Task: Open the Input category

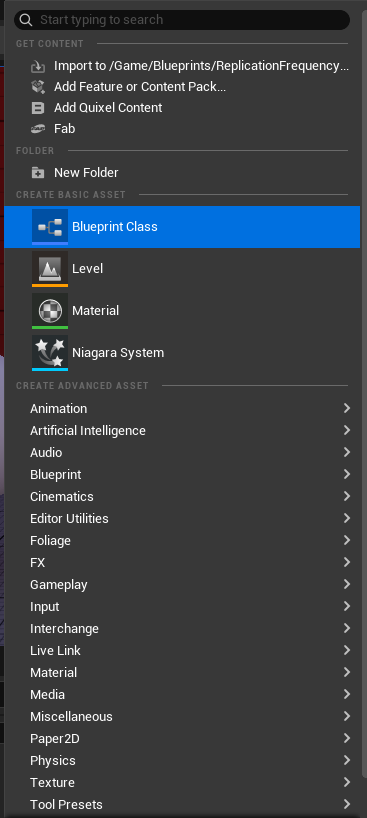Action: pos(182,607)
